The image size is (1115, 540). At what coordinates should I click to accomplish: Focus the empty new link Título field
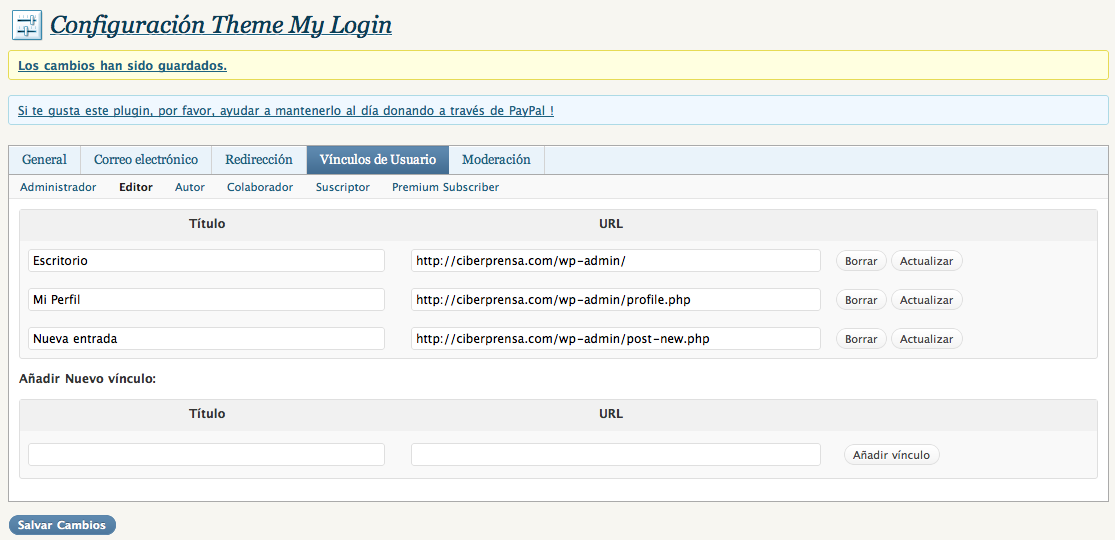[206, 455]
